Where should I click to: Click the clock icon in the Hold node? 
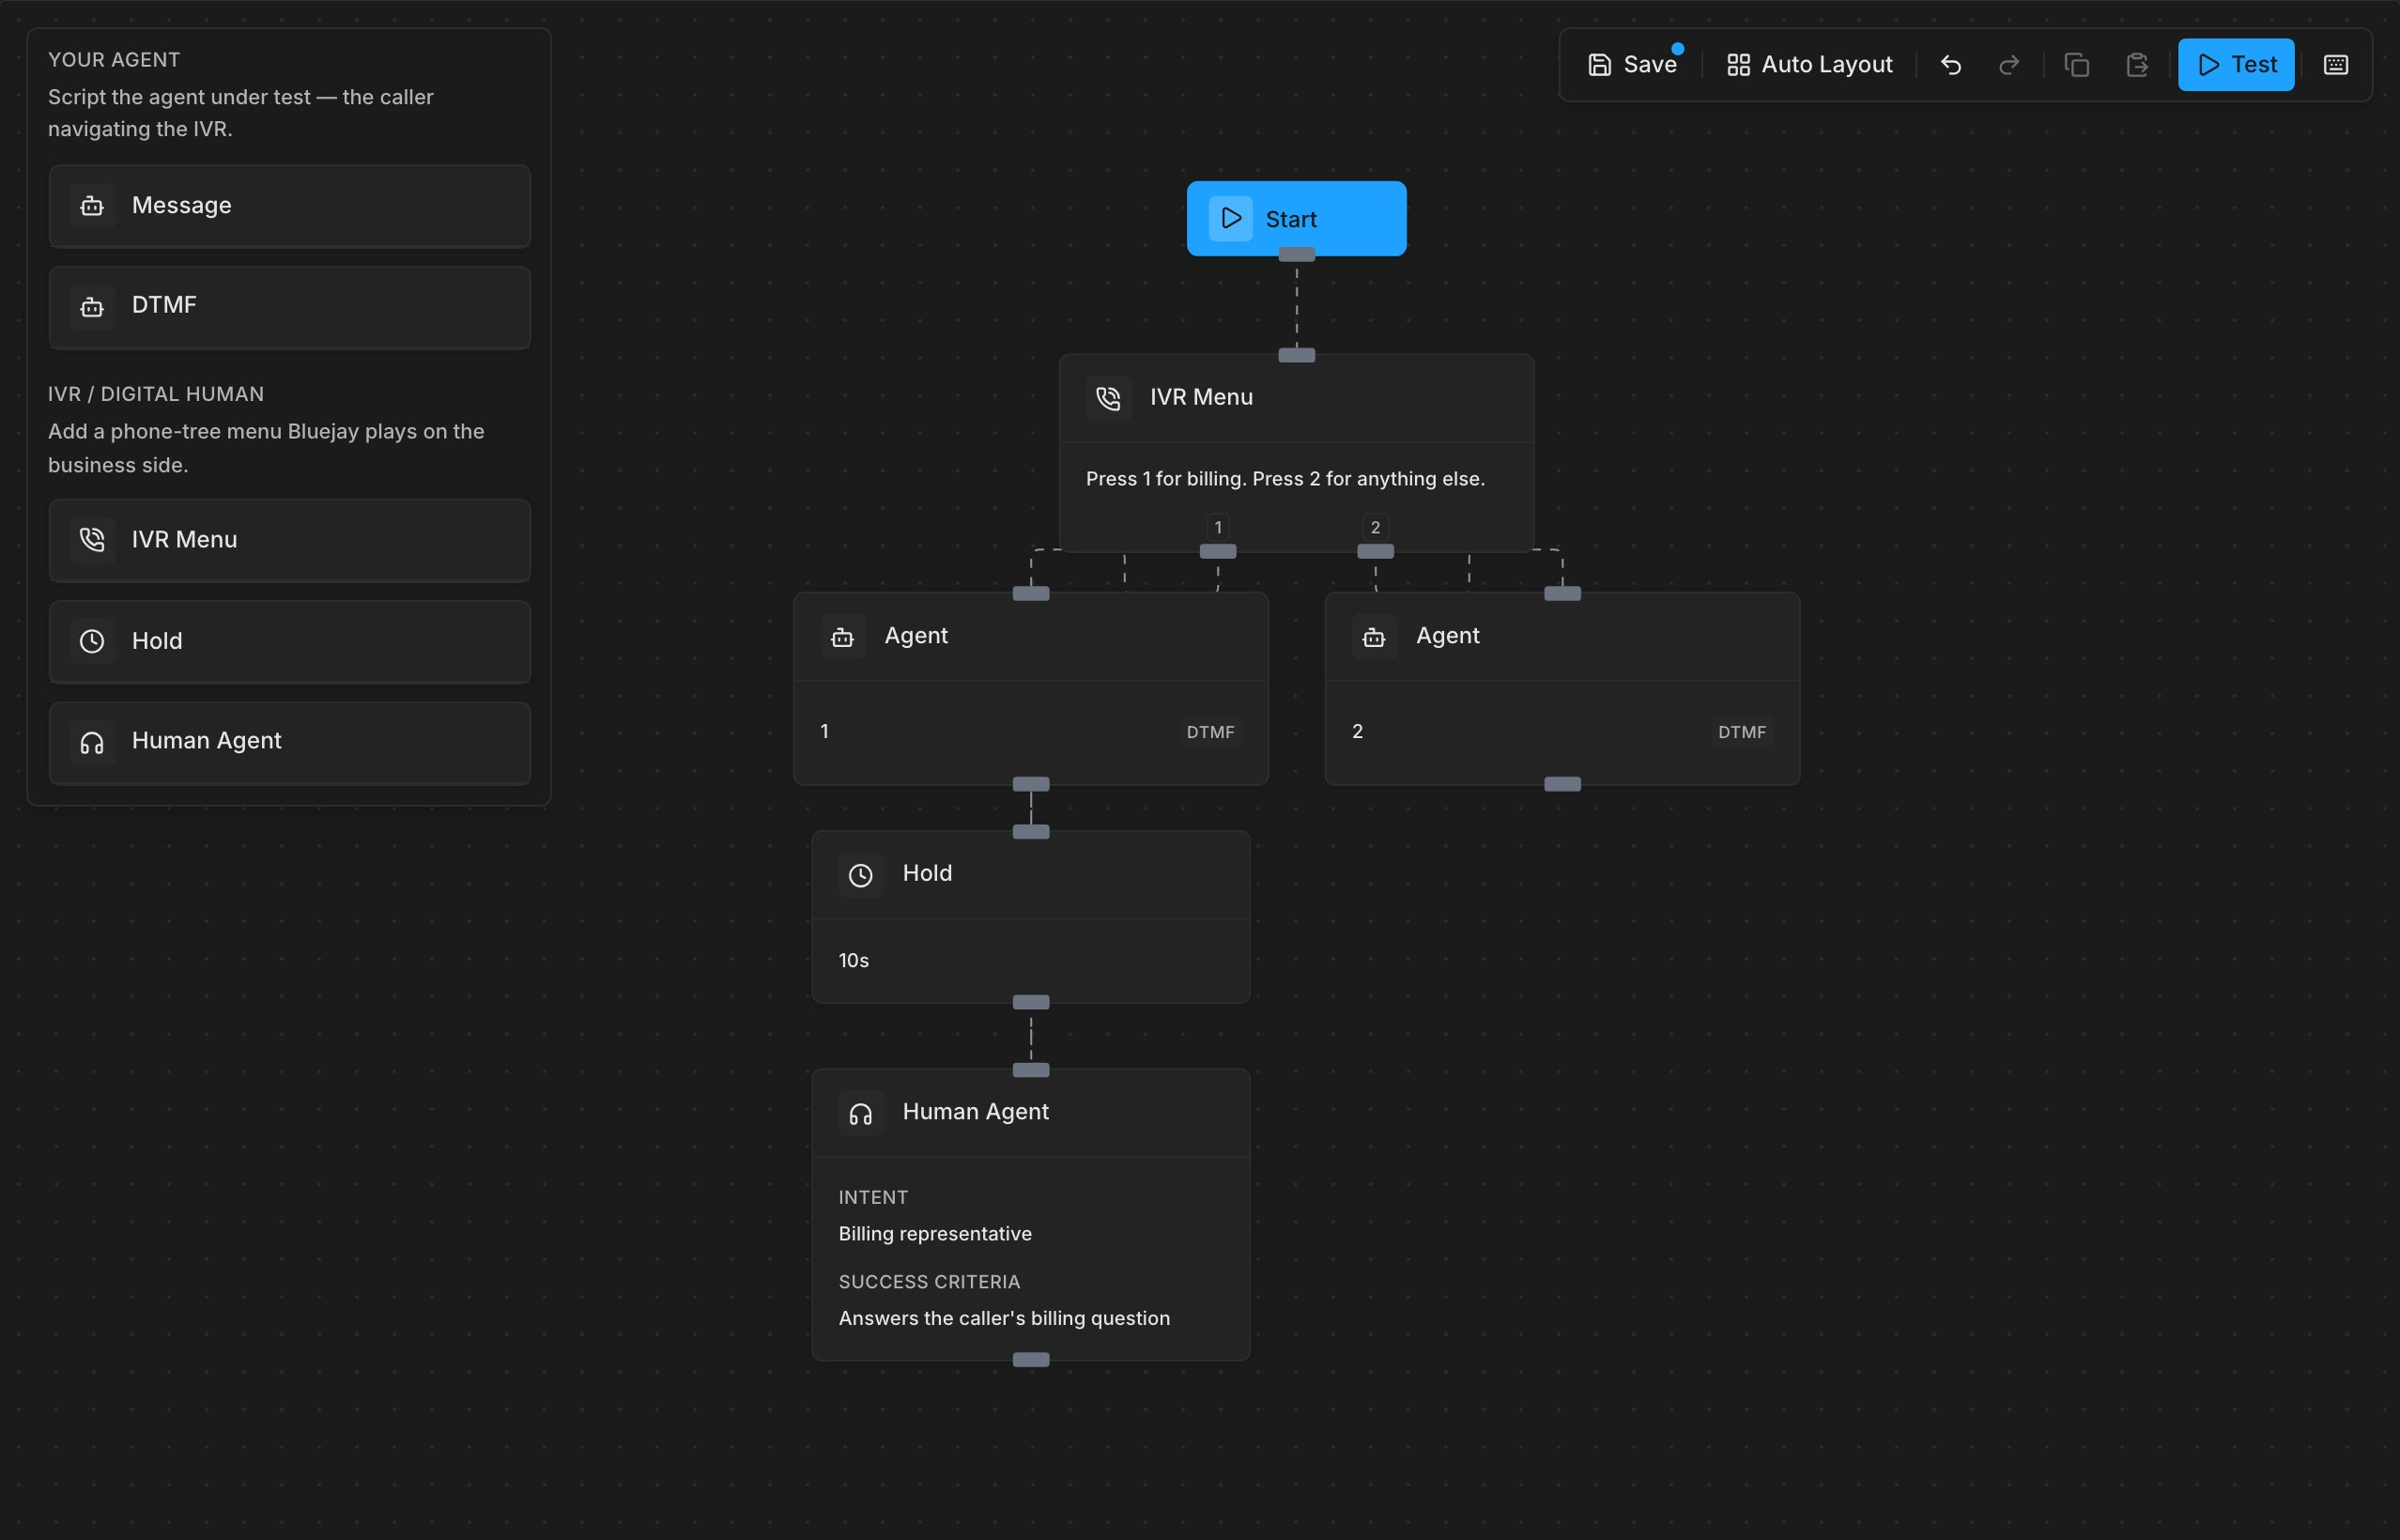pos(860,875)
